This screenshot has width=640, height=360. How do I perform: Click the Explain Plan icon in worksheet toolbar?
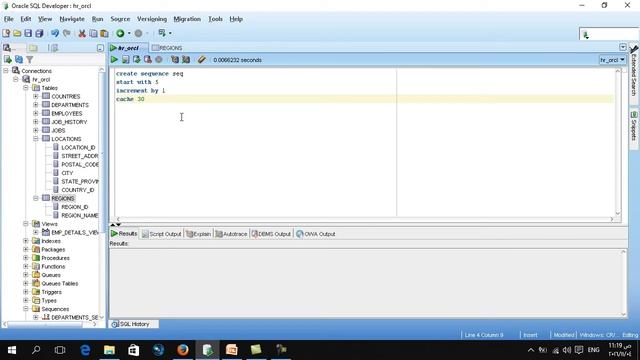tap(175, 60)
